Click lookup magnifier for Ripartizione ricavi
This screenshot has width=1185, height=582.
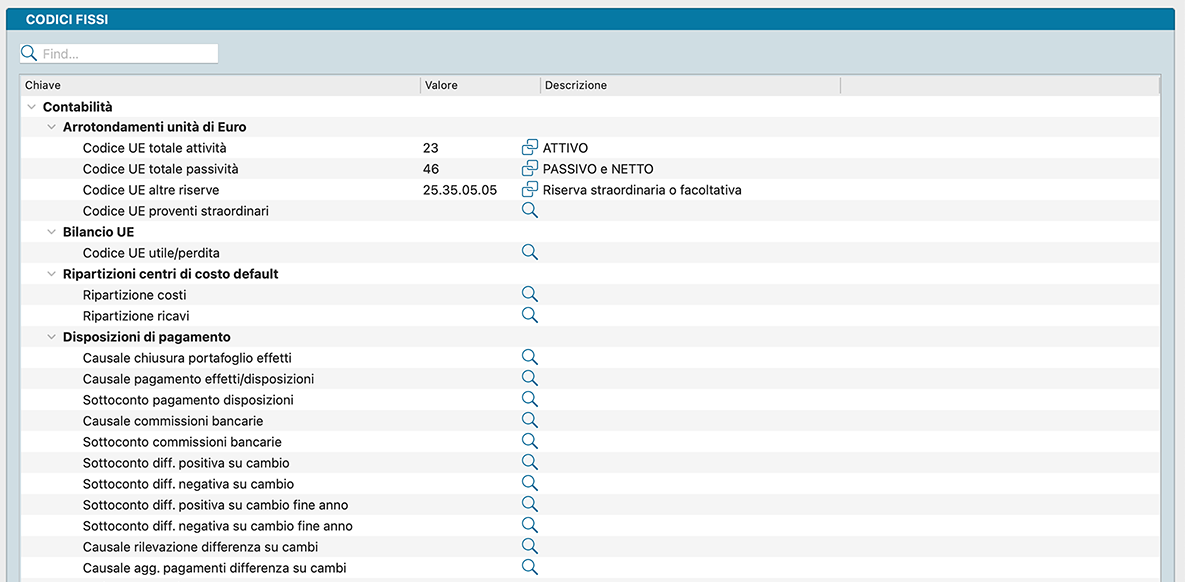click(530, 316)
